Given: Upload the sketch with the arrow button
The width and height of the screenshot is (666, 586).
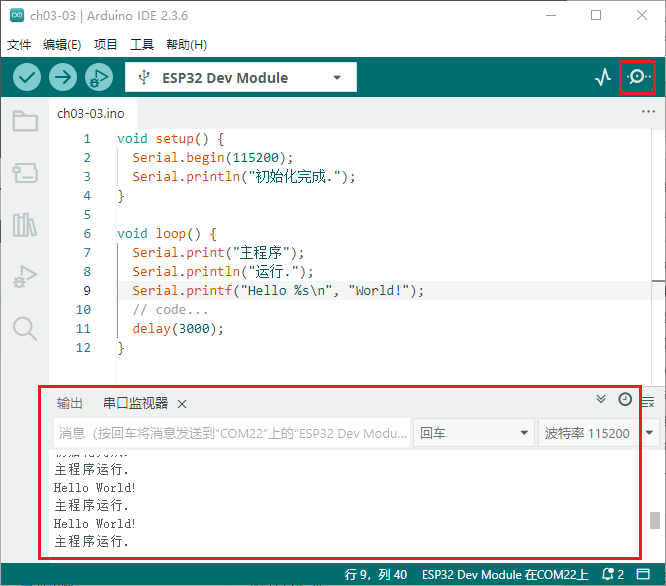Looking at the screenshot, I should (x=63, y=77).
